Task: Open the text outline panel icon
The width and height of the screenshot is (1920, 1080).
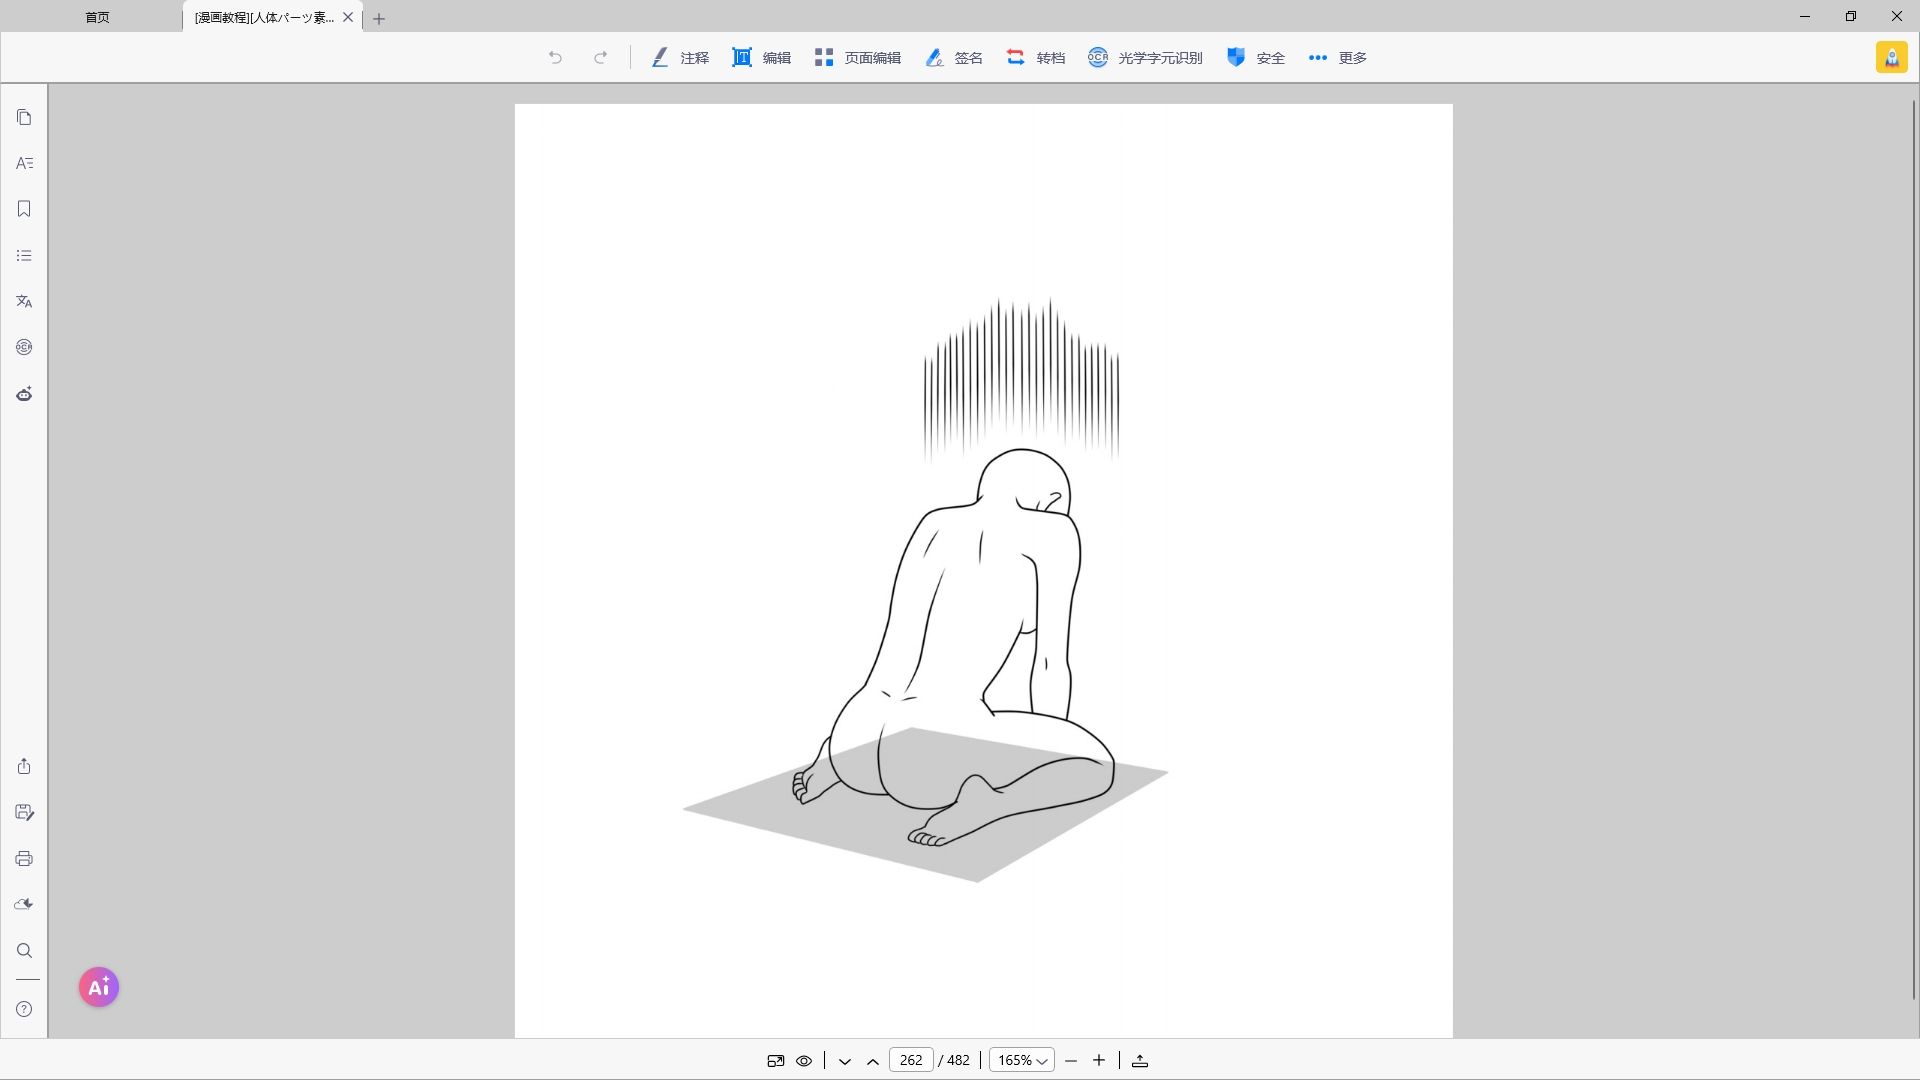Action: [x=24, y=163]
